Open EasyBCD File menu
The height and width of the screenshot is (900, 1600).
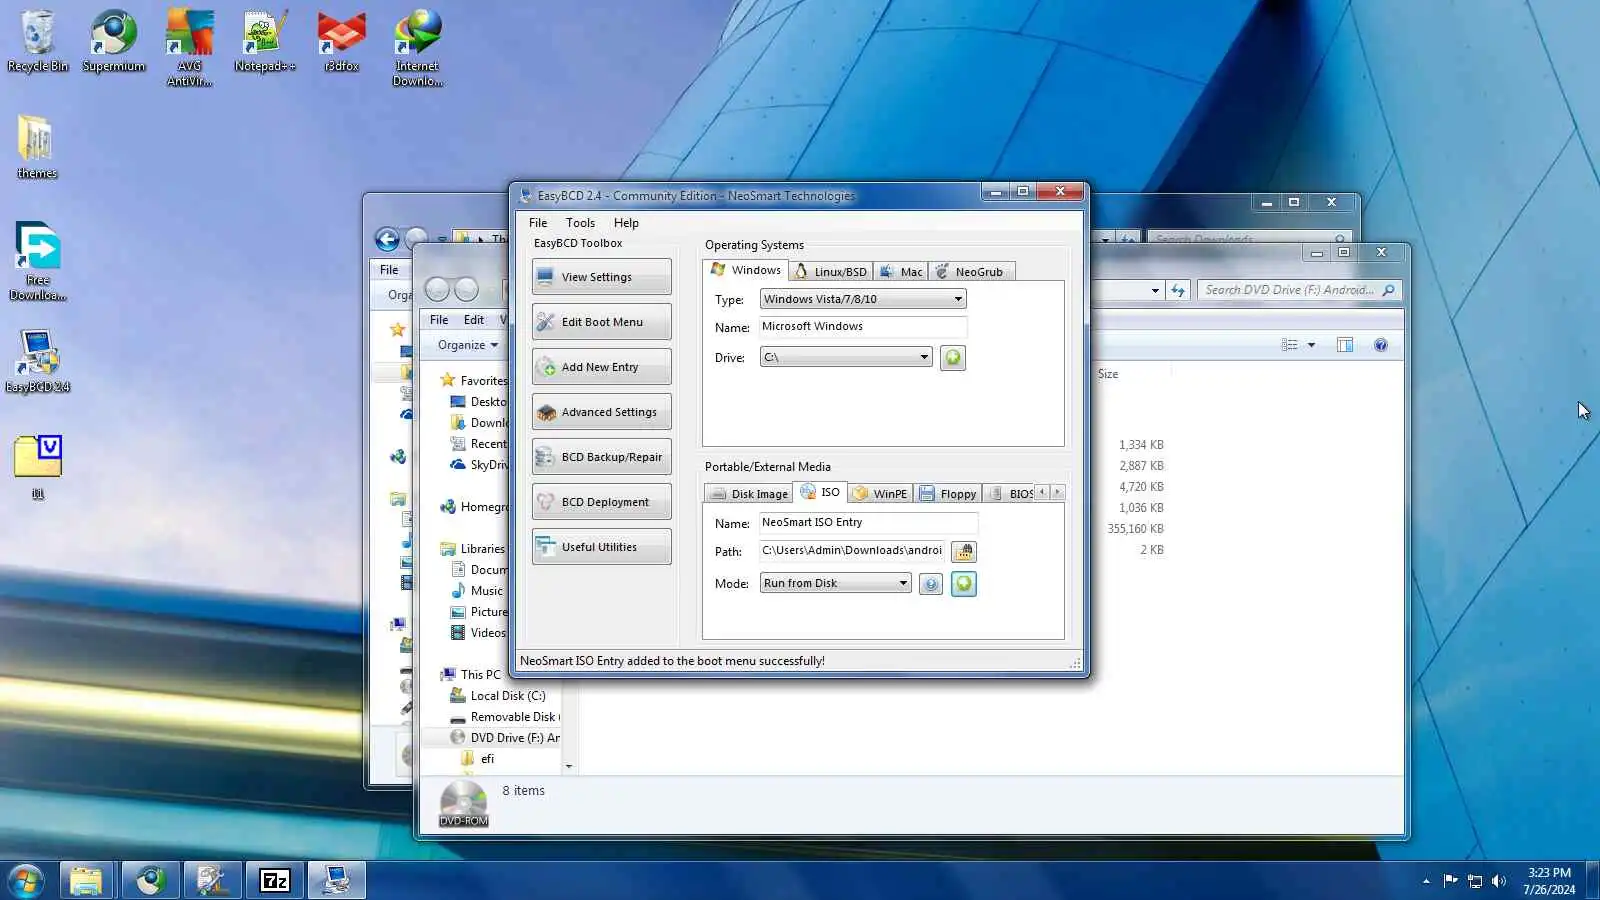538,223
